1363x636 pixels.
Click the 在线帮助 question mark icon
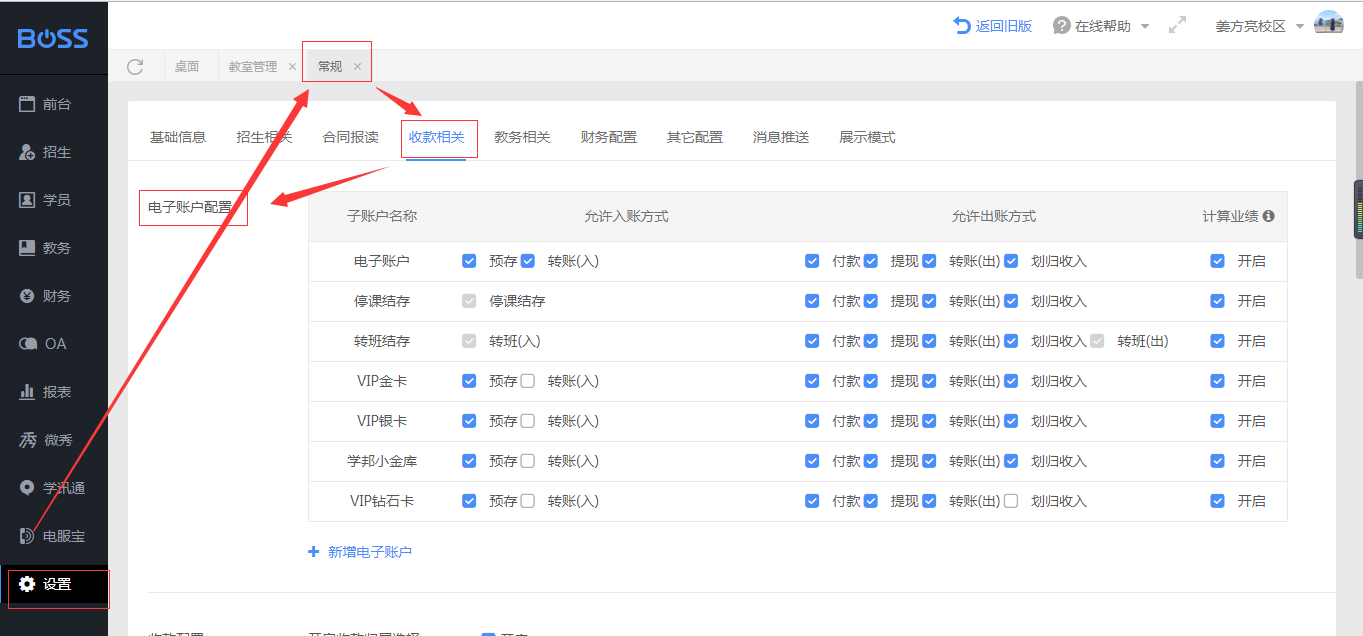click(1061, 26)
